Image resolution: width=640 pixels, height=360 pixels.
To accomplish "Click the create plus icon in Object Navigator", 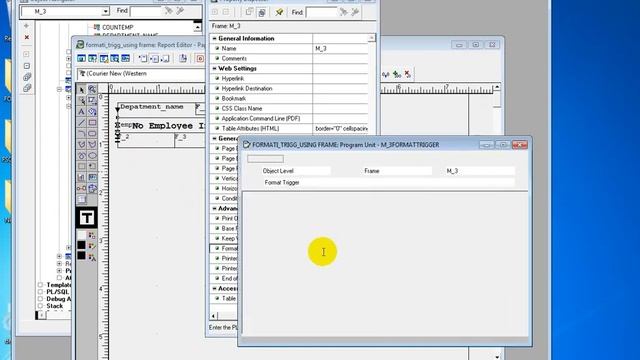I will [27, 26].
